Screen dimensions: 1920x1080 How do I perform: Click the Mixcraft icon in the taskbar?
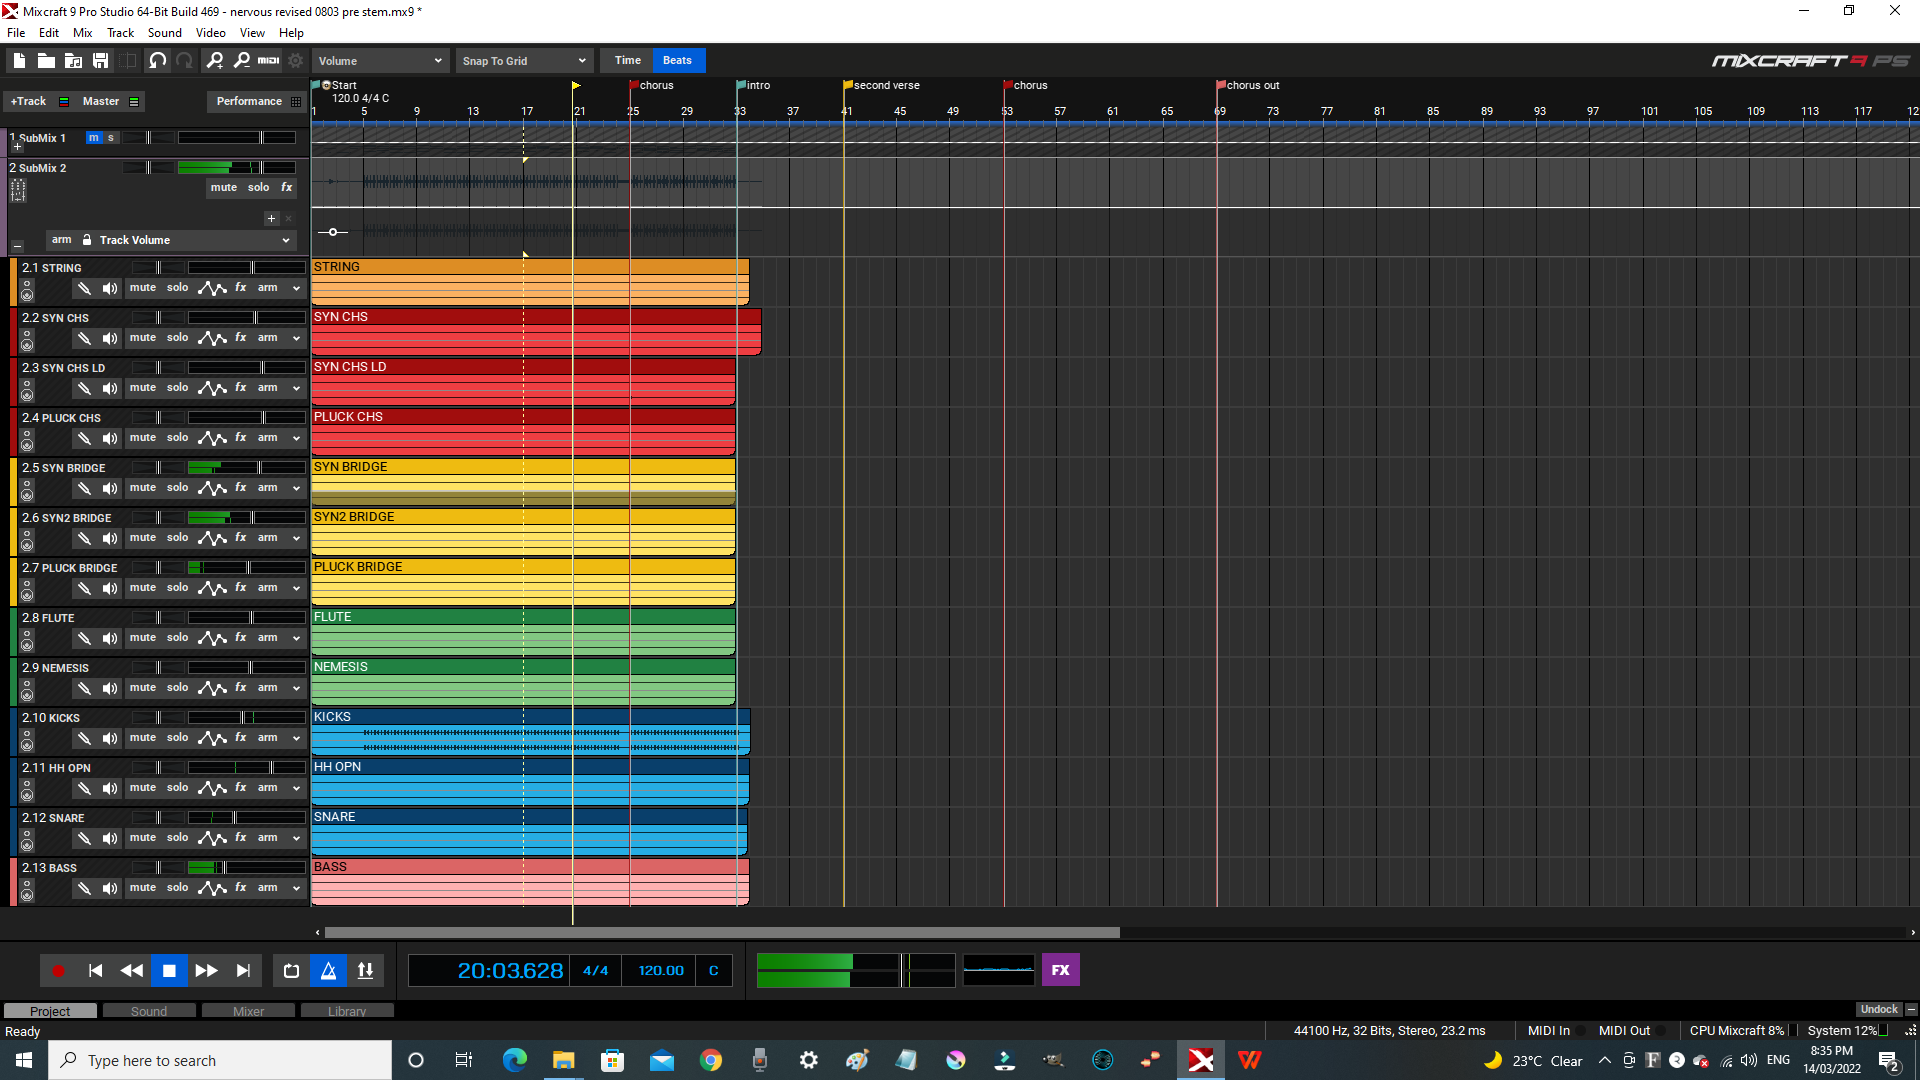pos(1201,1060)
